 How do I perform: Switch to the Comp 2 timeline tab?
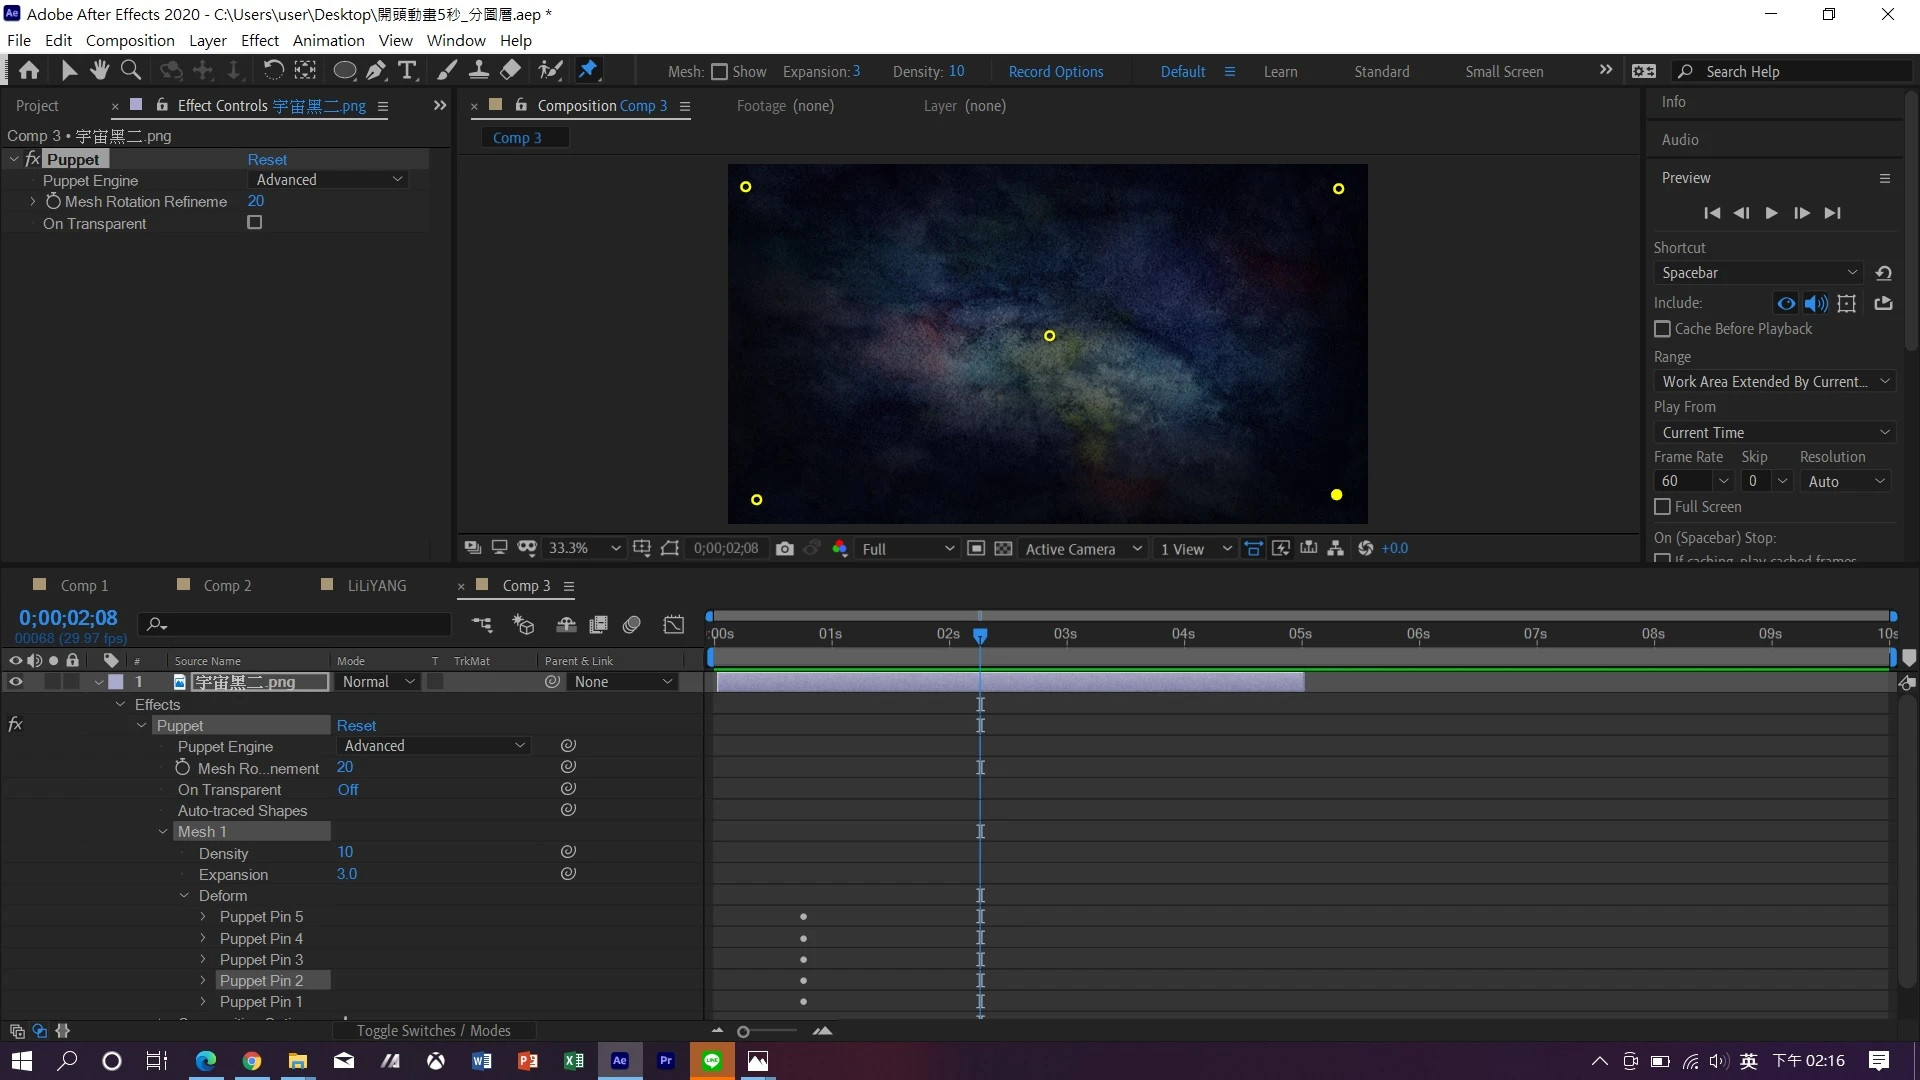point(227,586)
